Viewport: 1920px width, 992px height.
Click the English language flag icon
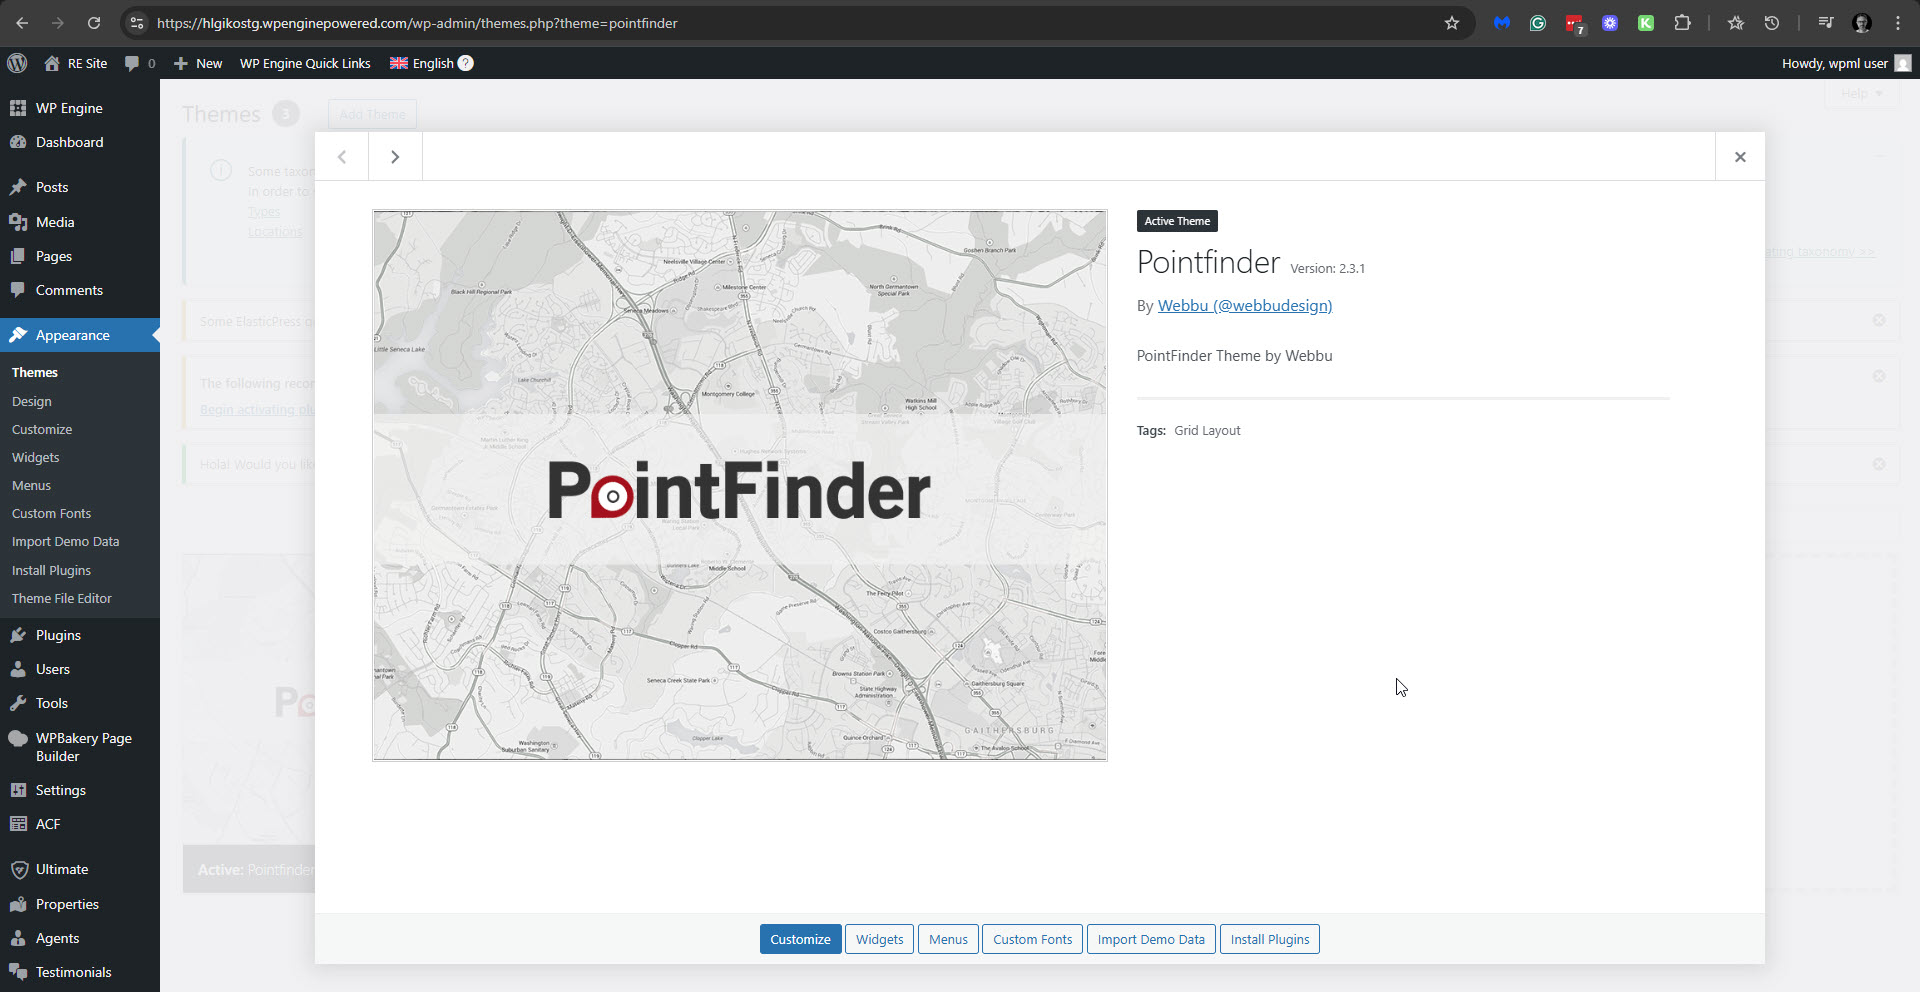(399, 63)
